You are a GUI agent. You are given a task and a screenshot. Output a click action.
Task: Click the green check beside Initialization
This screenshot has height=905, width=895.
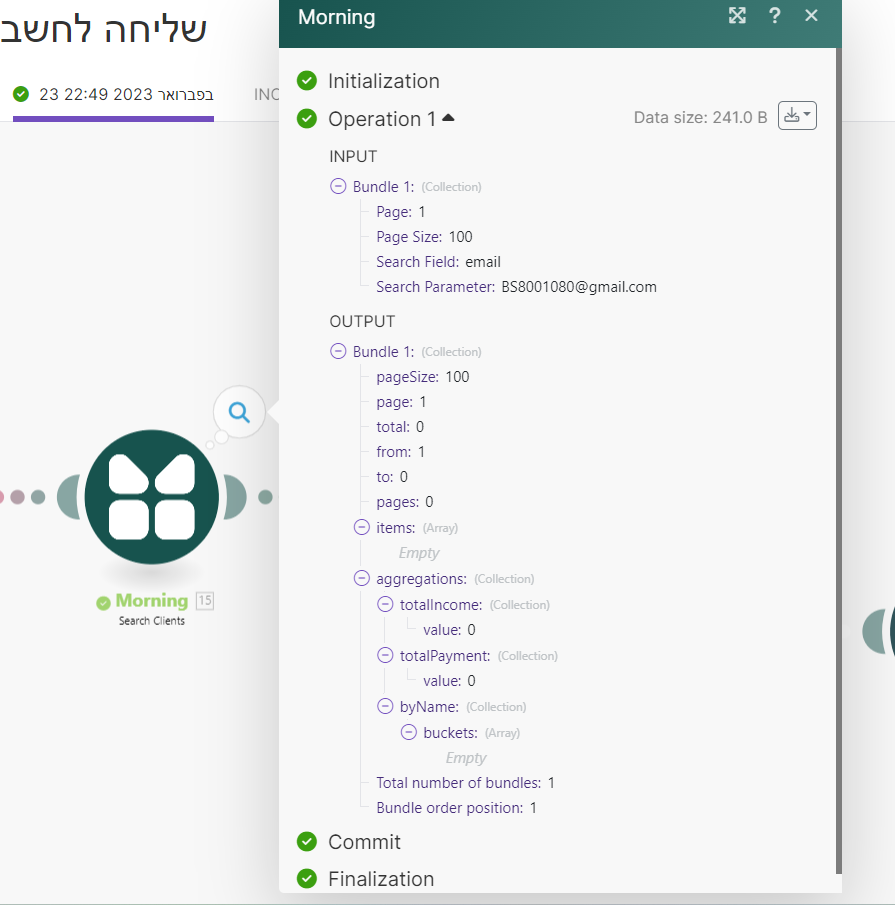(307, 81)
